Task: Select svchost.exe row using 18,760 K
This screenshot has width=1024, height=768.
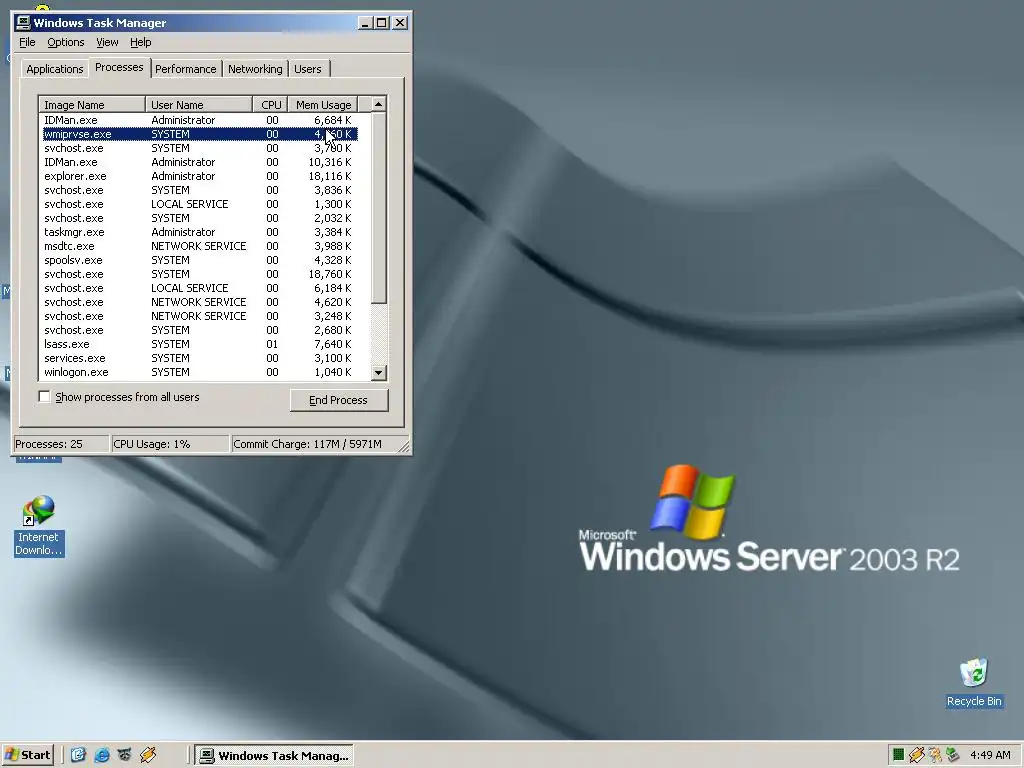Action: [x=198, y=274]
